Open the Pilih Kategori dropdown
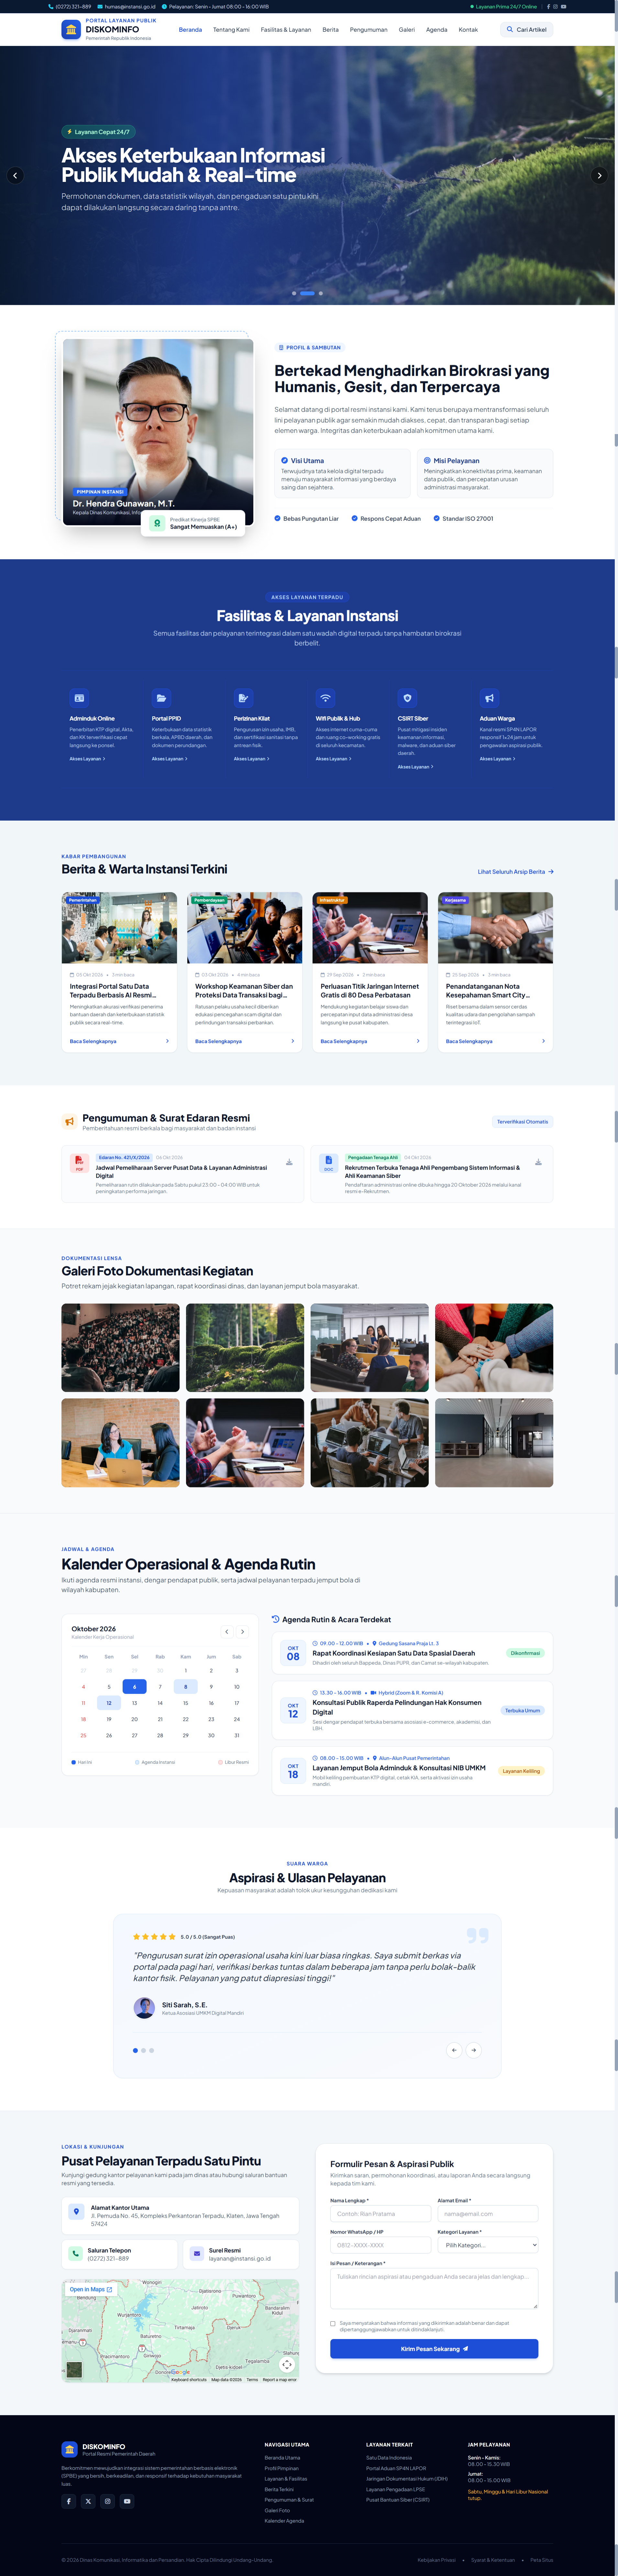 (488, 2245)
